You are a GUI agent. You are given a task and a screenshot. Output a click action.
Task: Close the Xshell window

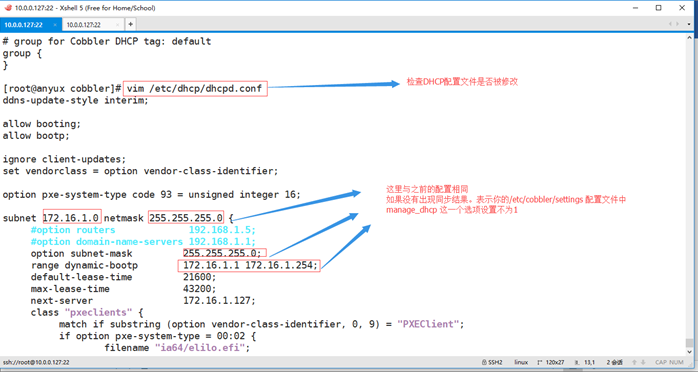tap(682, 8)
